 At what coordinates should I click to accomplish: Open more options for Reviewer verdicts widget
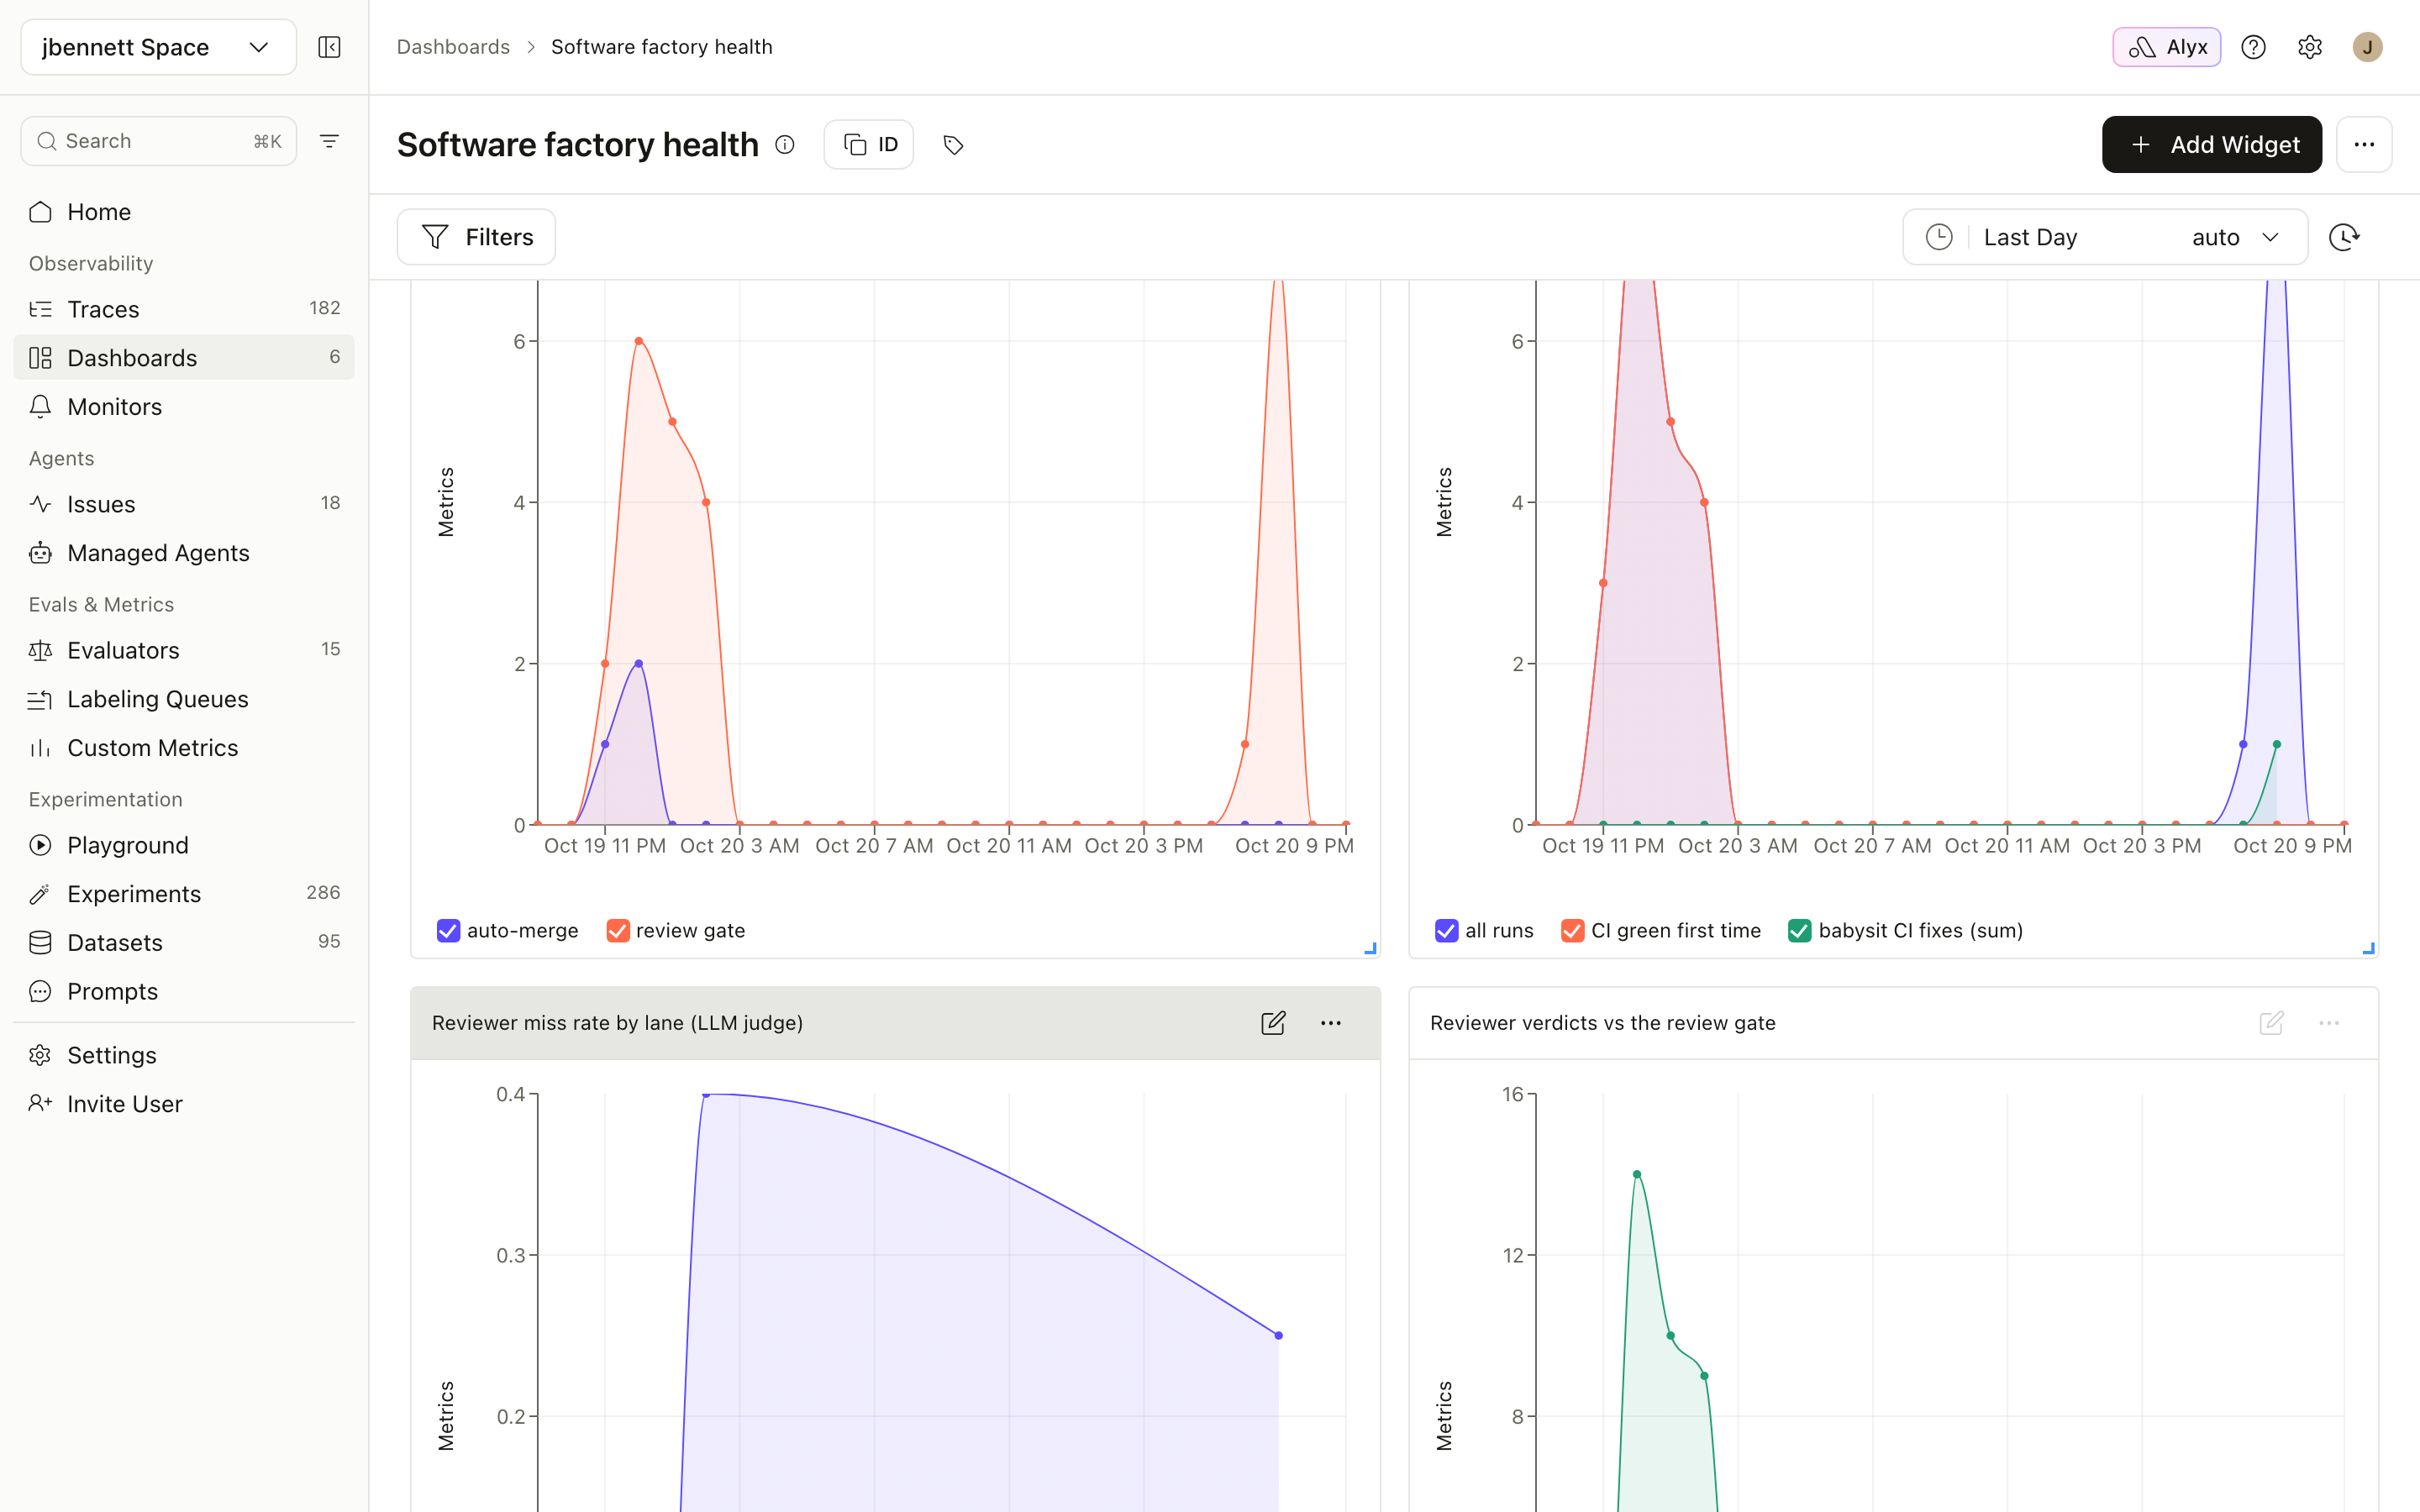(2329, 1023)
